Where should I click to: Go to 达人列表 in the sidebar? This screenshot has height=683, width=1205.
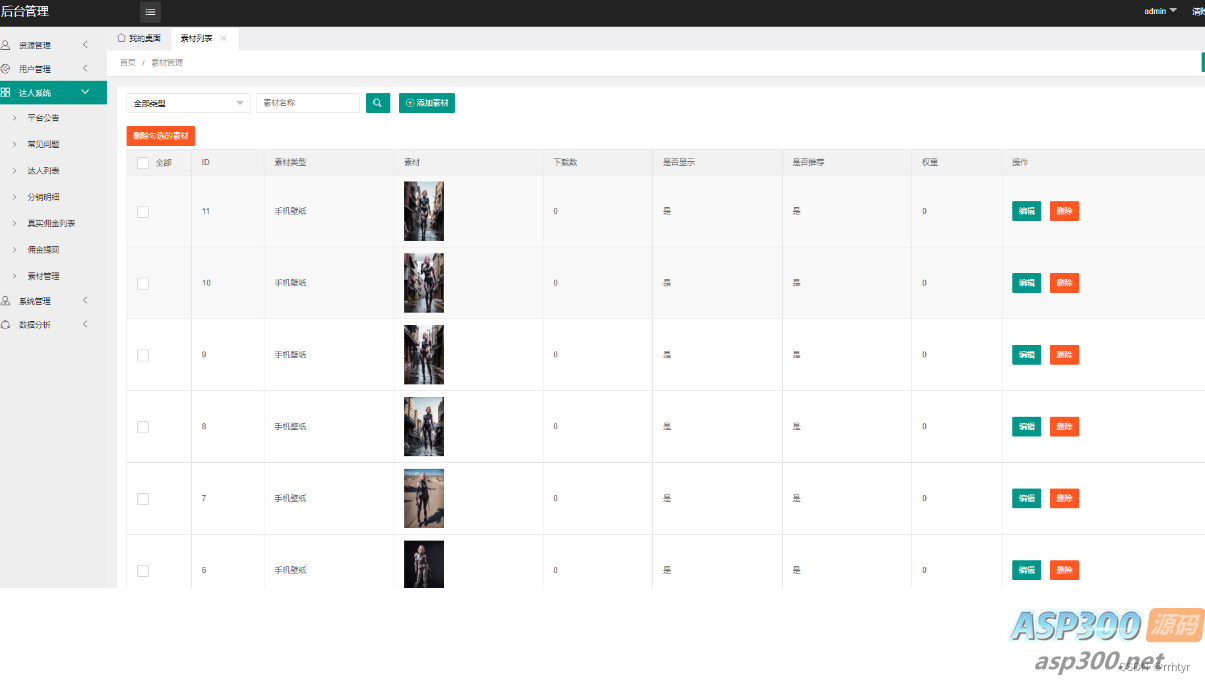coord(43,171)
